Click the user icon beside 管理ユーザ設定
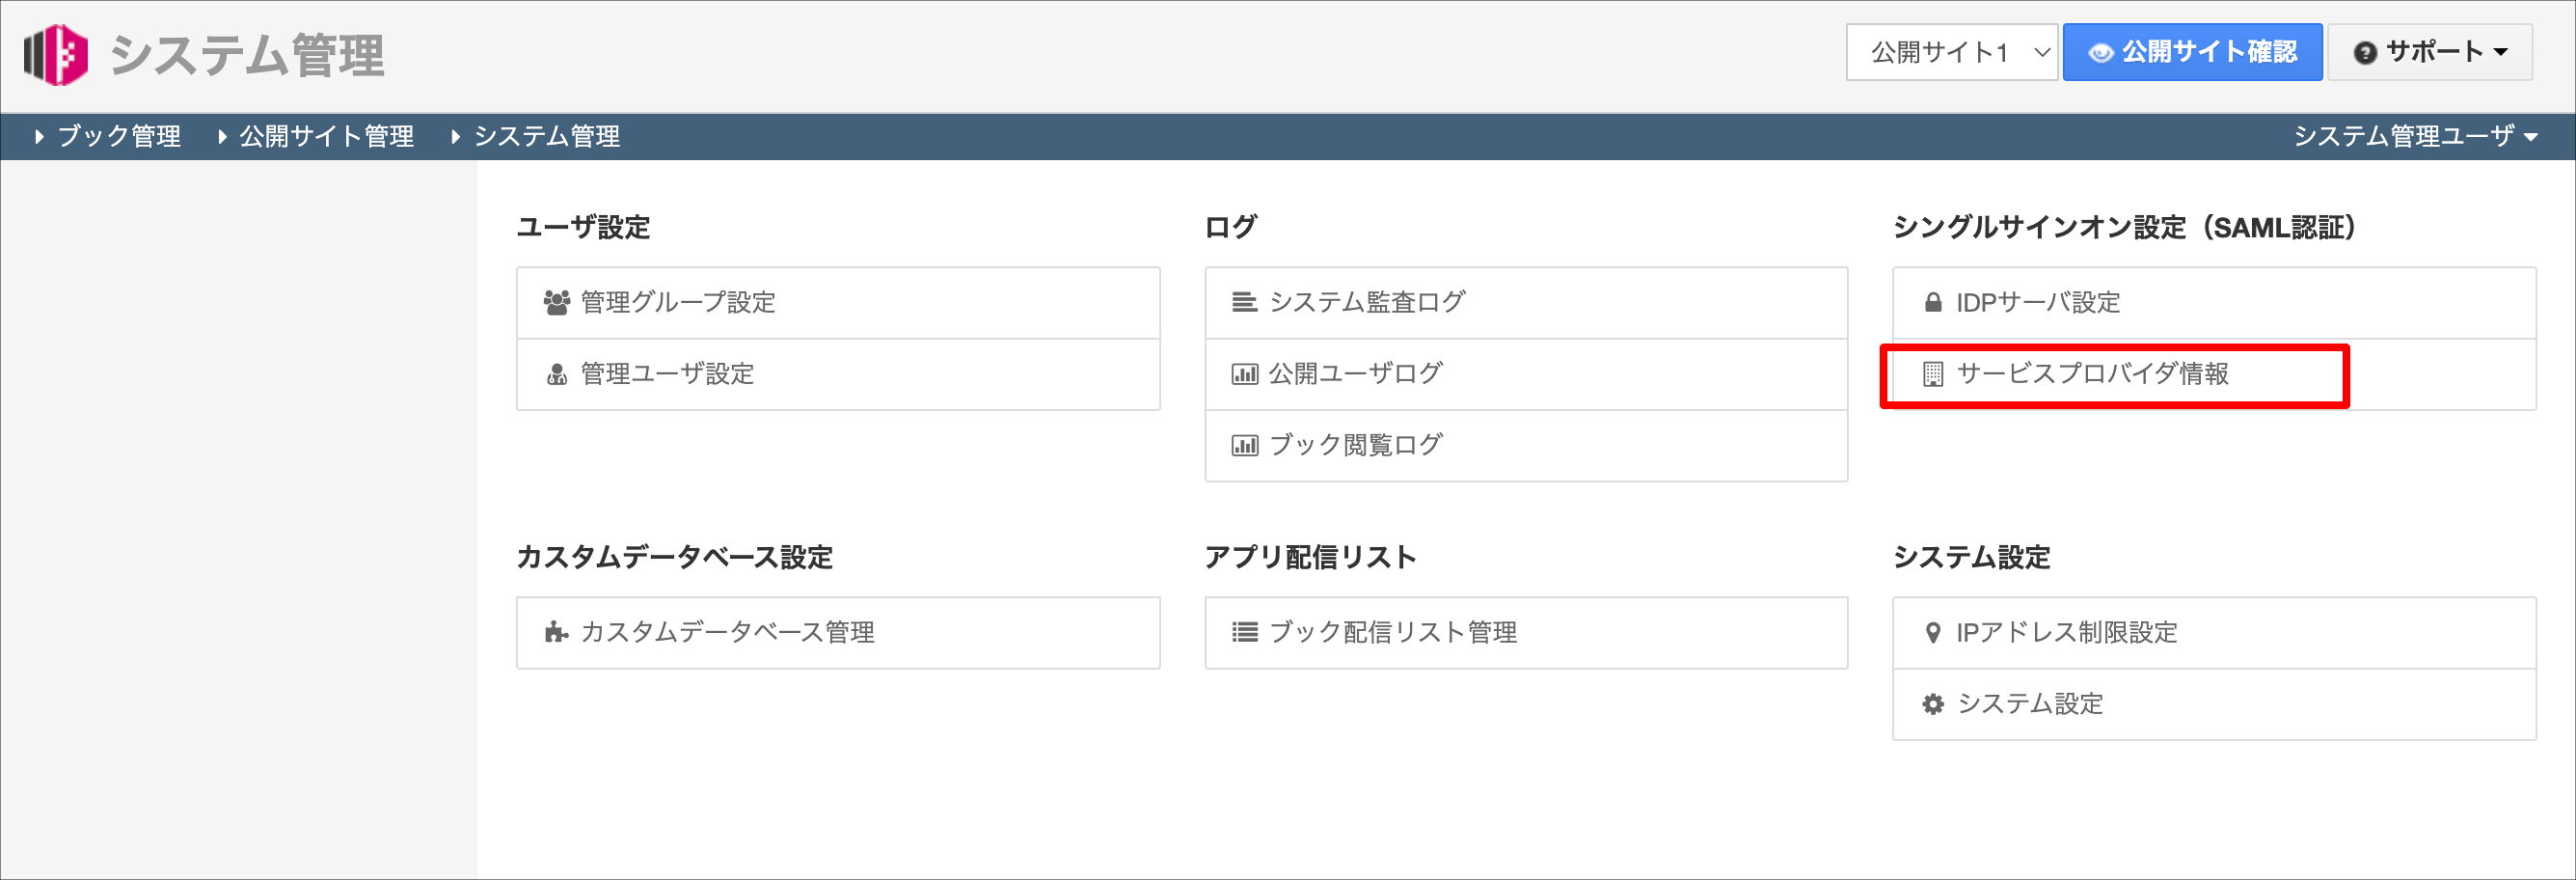Screen dimensions: 2576x880 557,374
